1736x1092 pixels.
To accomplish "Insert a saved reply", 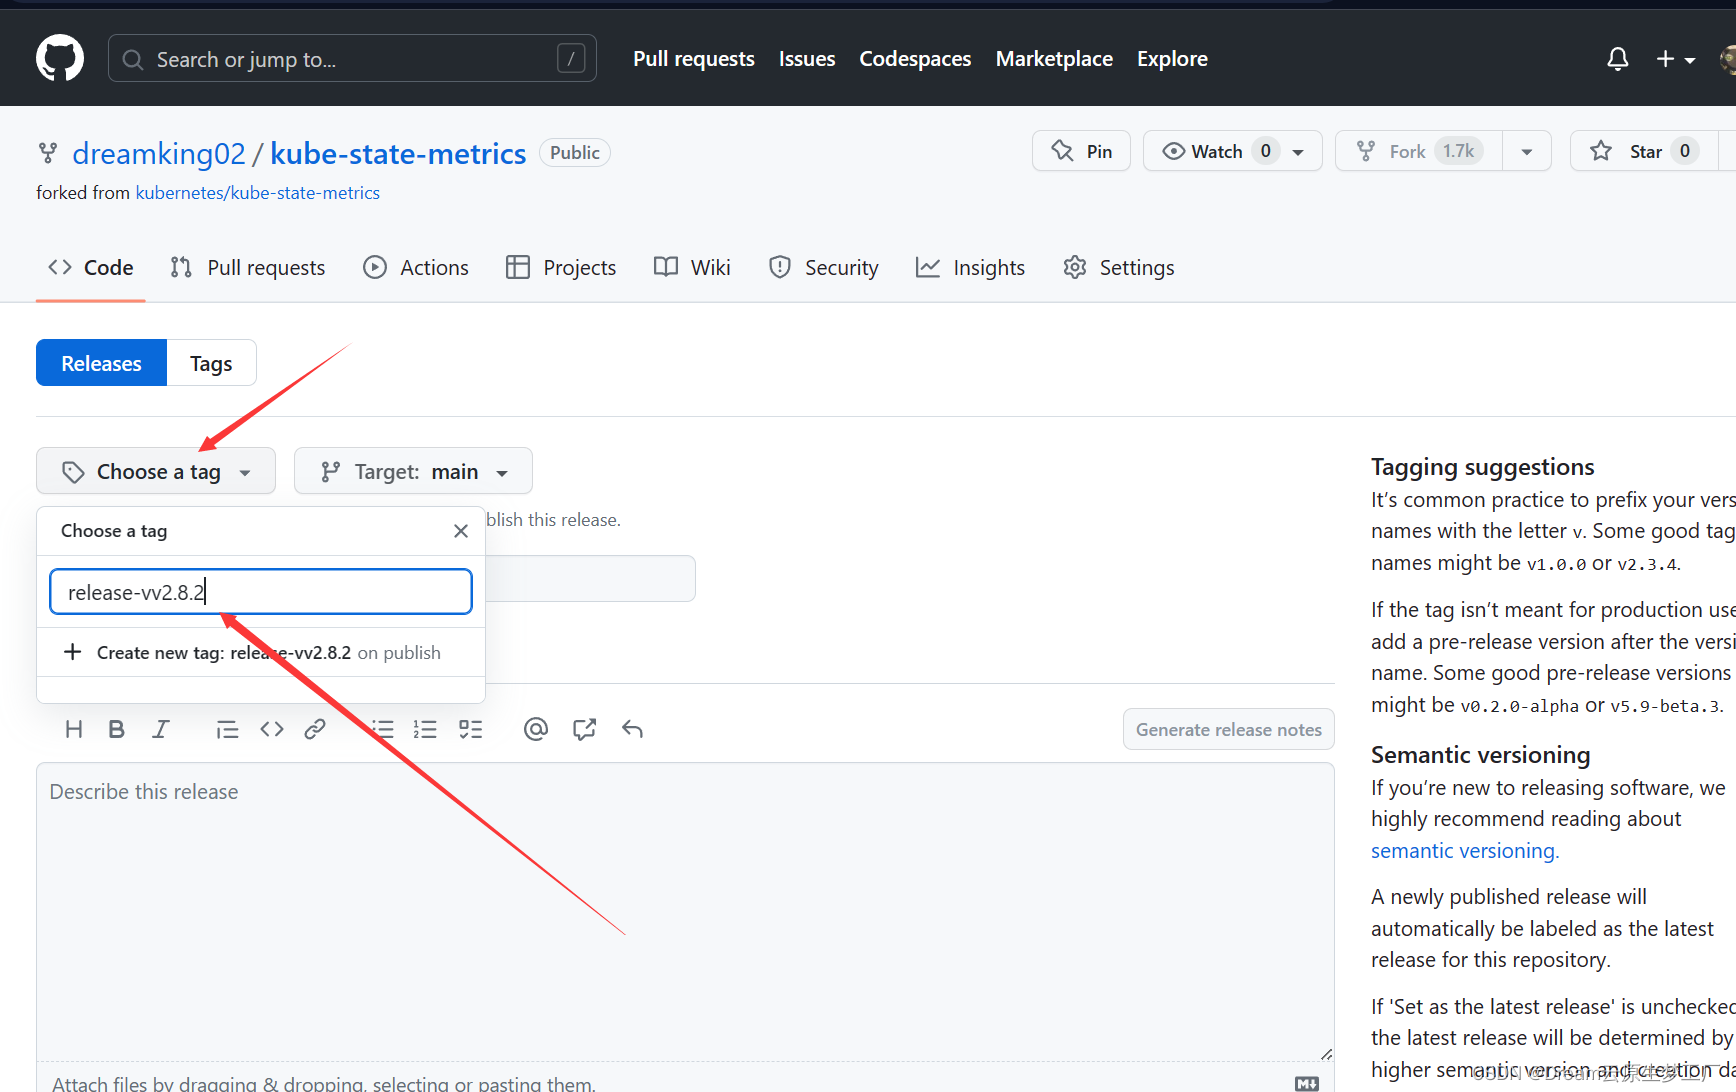I will point(632,729).
